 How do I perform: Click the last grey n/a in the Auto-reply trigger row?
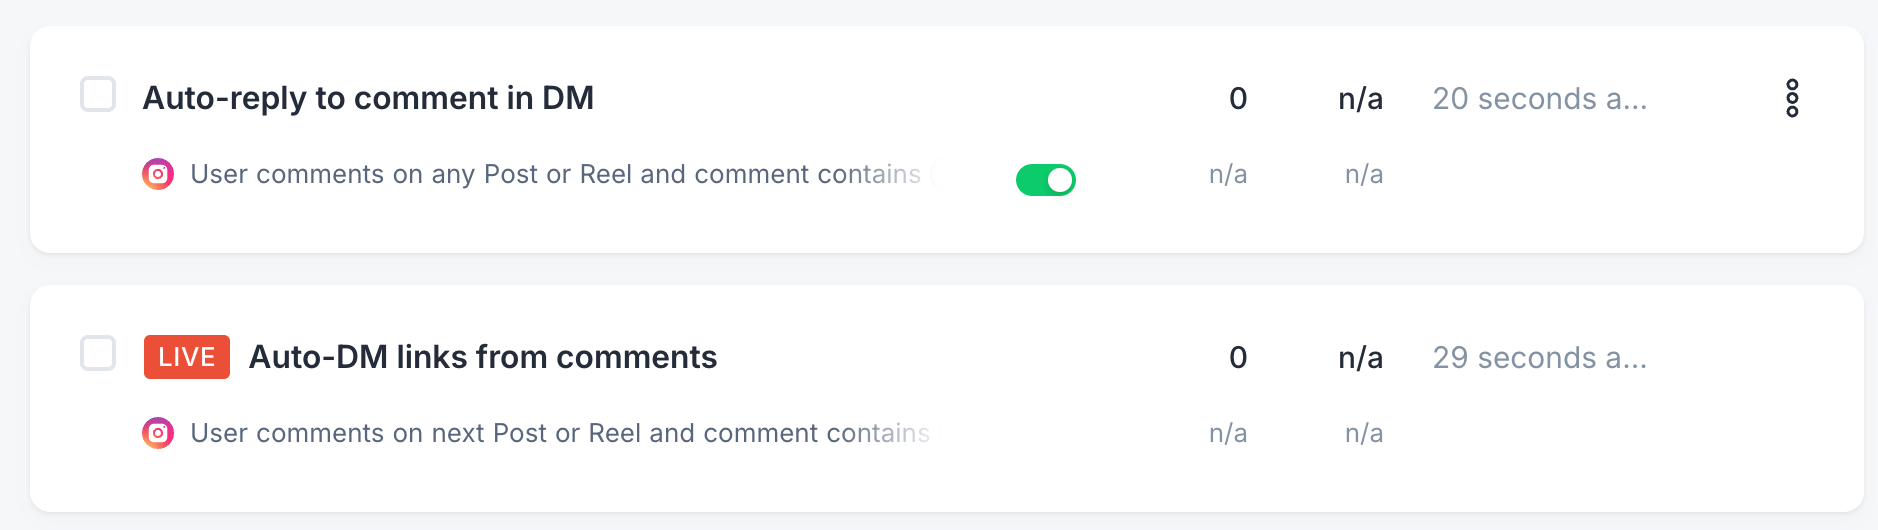coord(1364,174)
